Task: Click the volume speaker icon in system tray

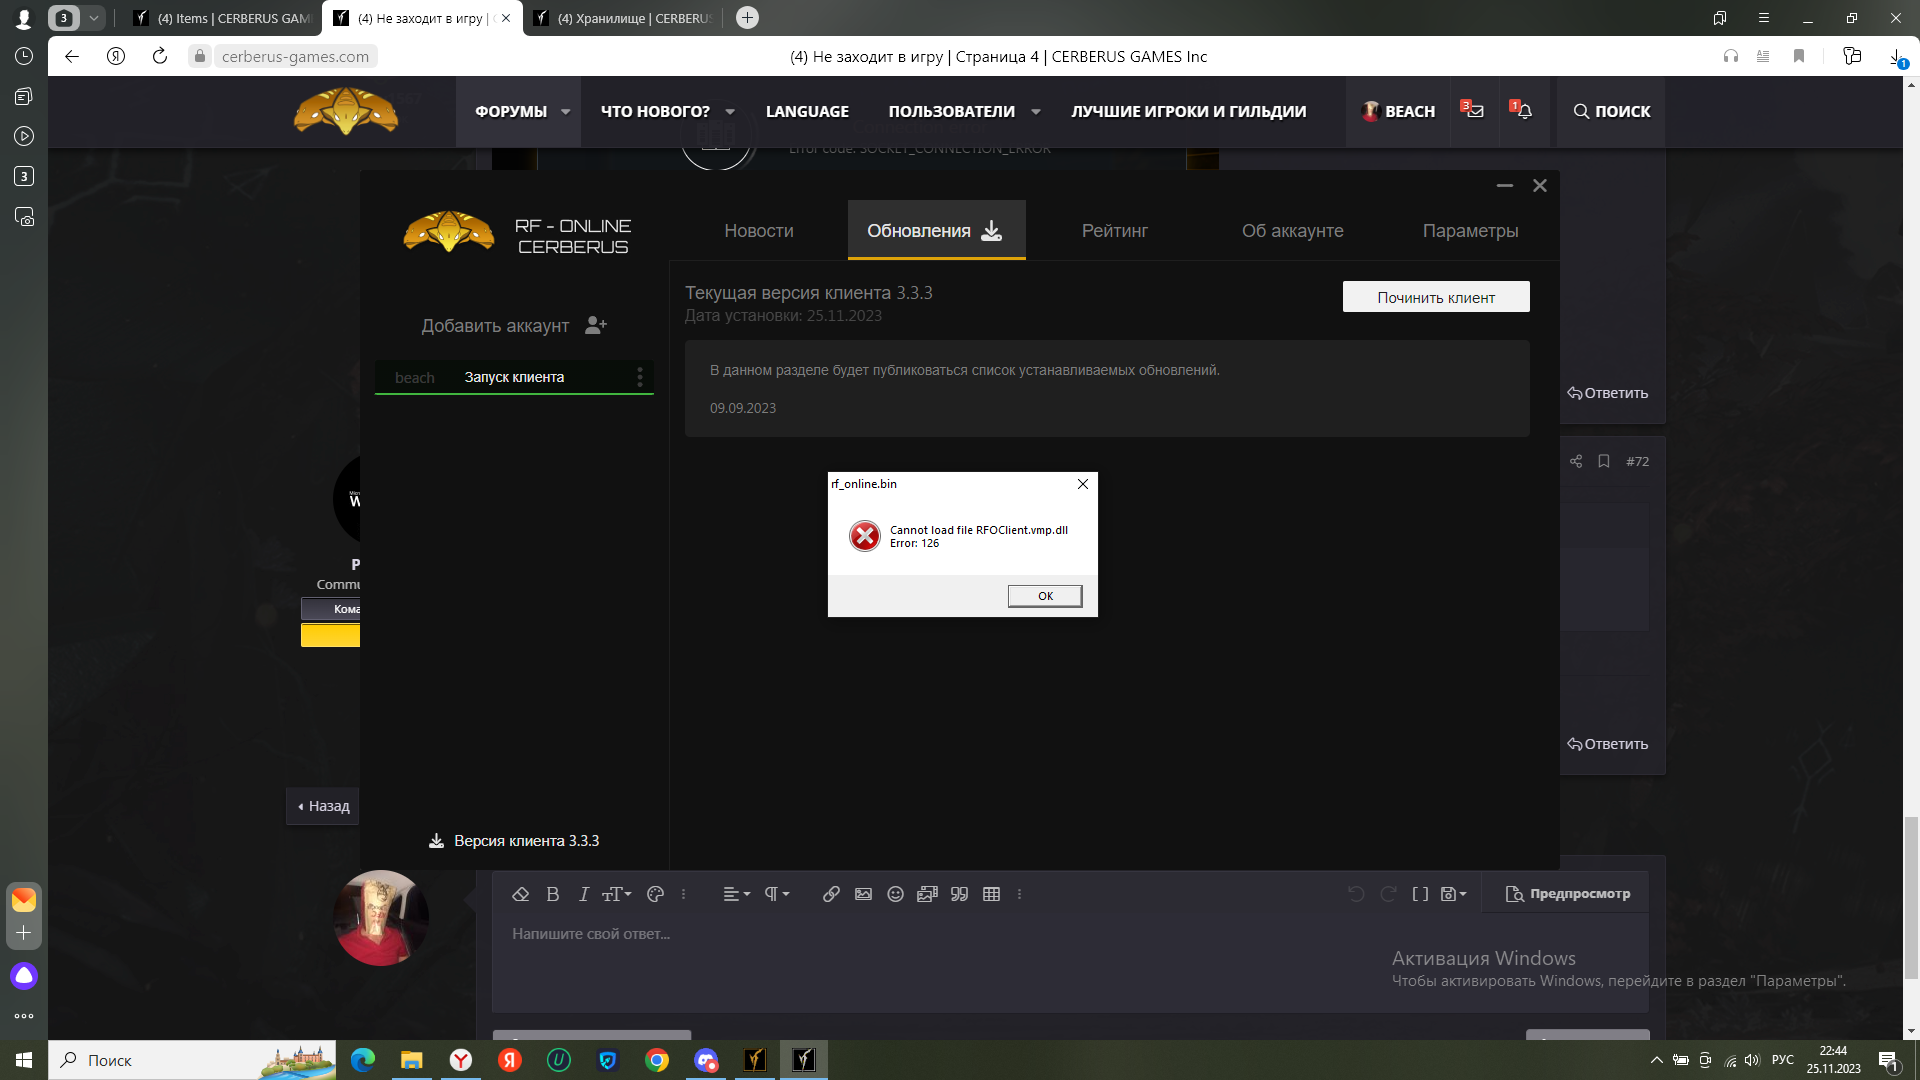Action: (1752, 1060)
